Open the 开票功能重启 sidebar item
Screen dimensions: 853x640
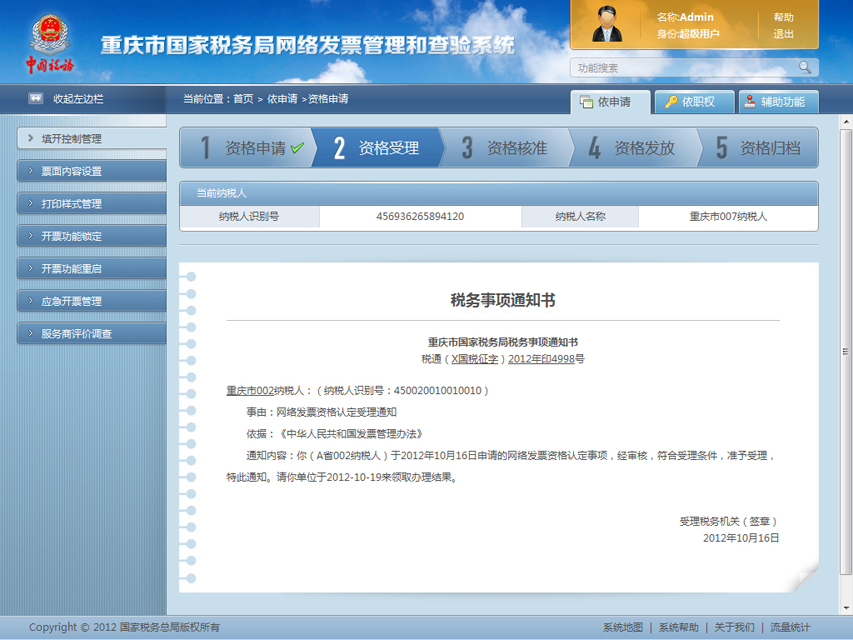click(91, 268)
